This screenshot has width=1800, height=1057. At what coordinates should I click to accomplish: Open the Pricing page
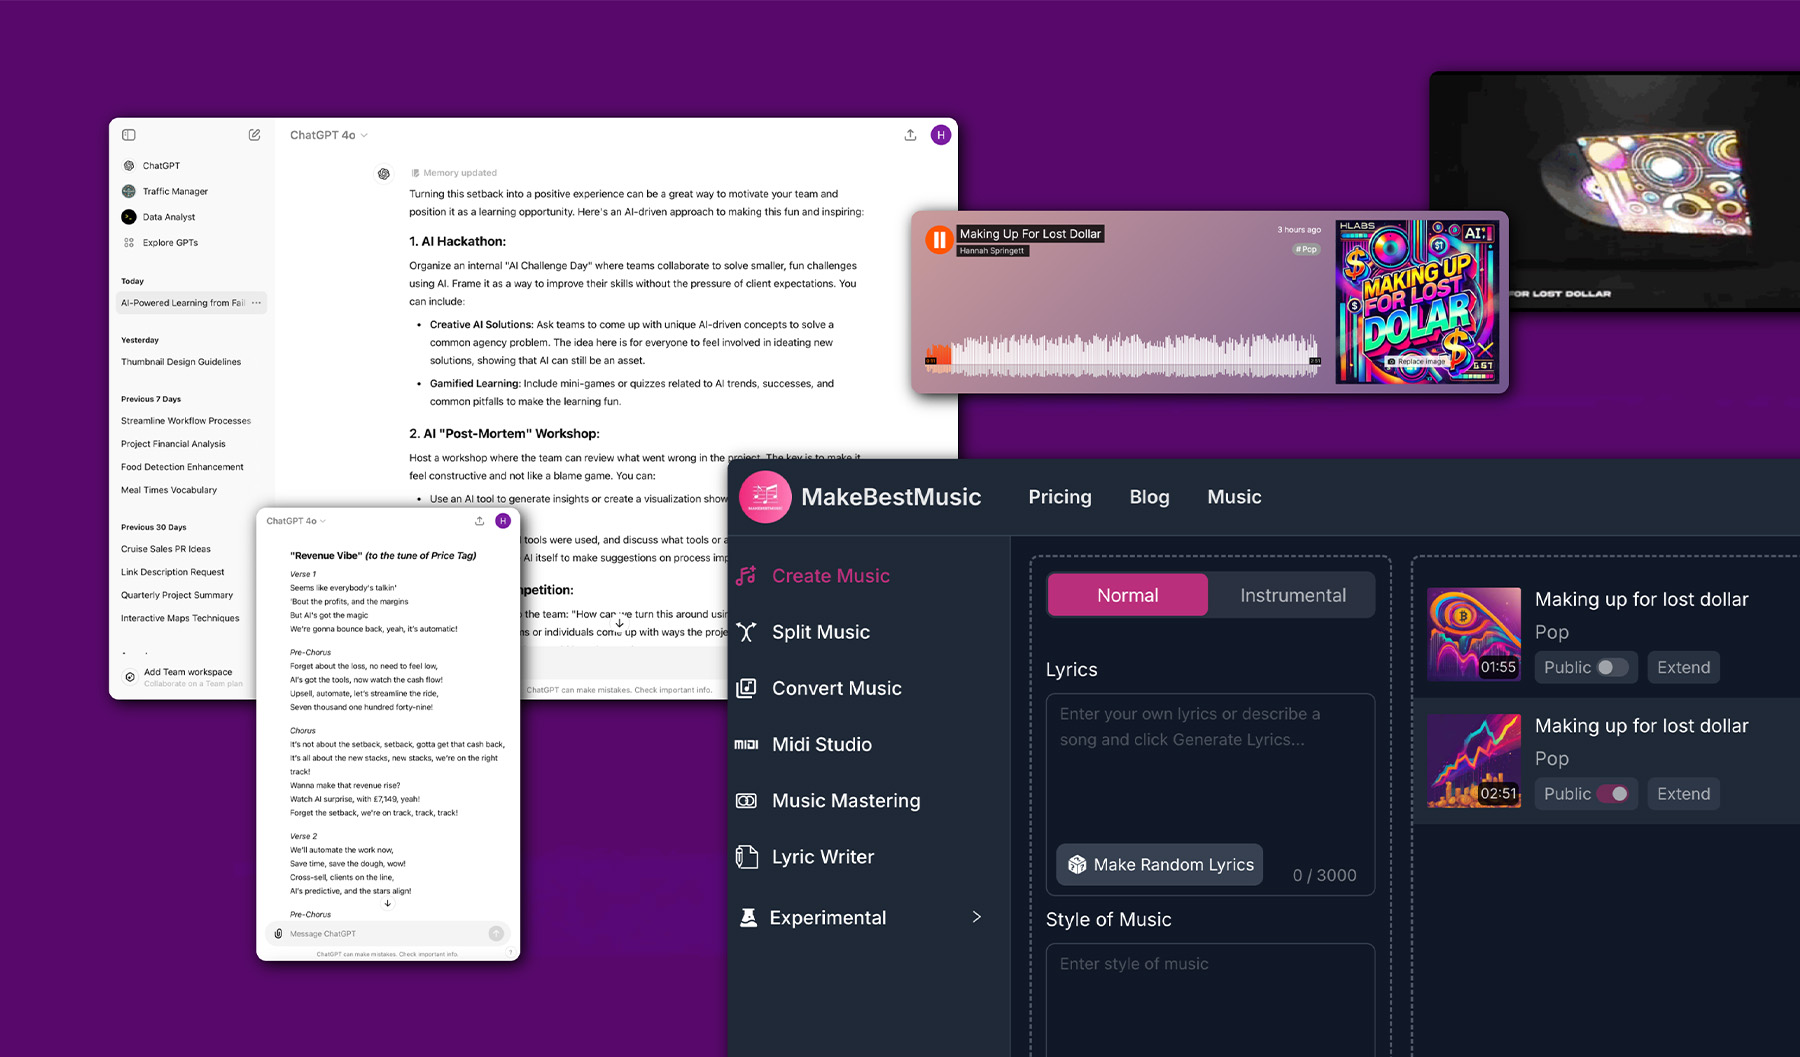pyautogui.click(x=1059, y=496)
